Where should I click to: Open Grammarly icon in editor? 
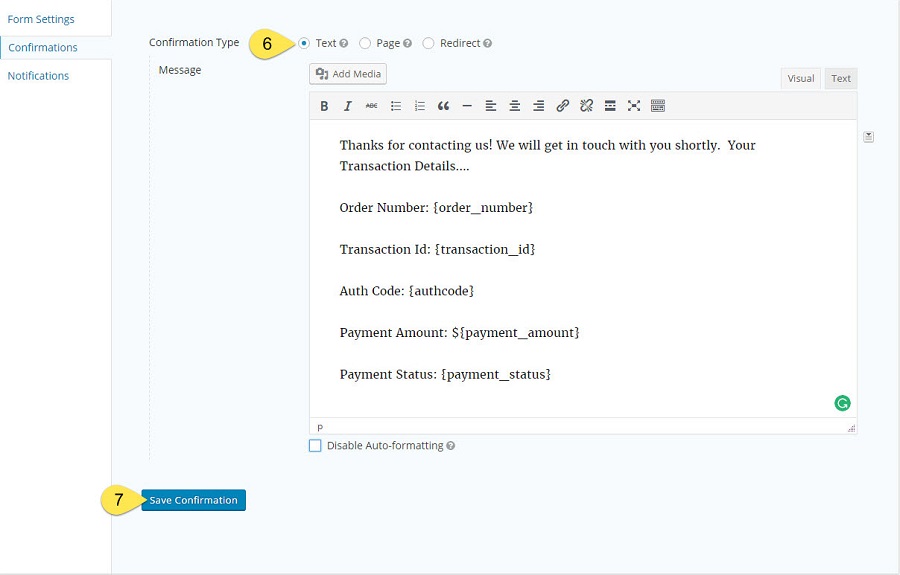pyautogui.click(x=842, y=403)
